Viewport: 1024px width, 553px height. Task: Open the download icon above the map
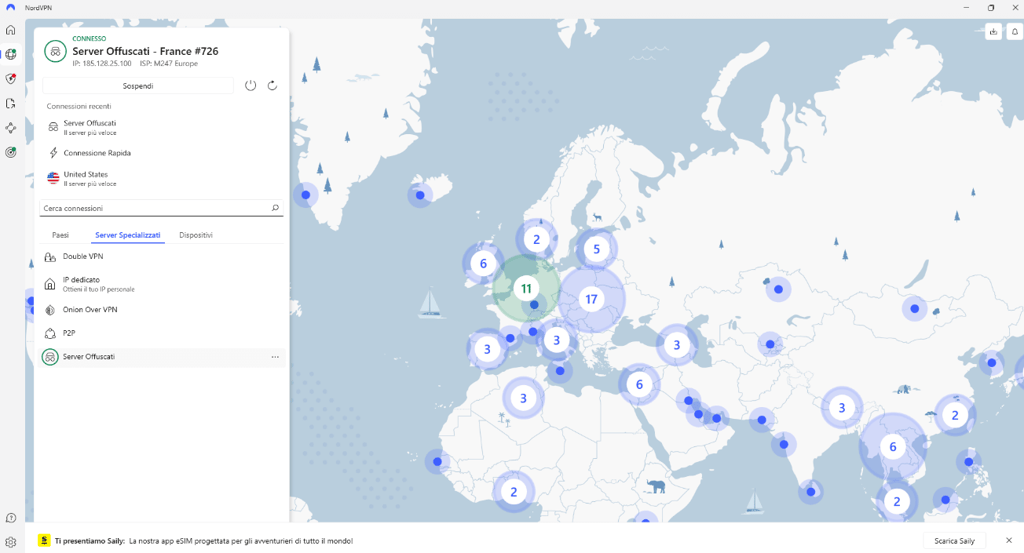point(993,31)
